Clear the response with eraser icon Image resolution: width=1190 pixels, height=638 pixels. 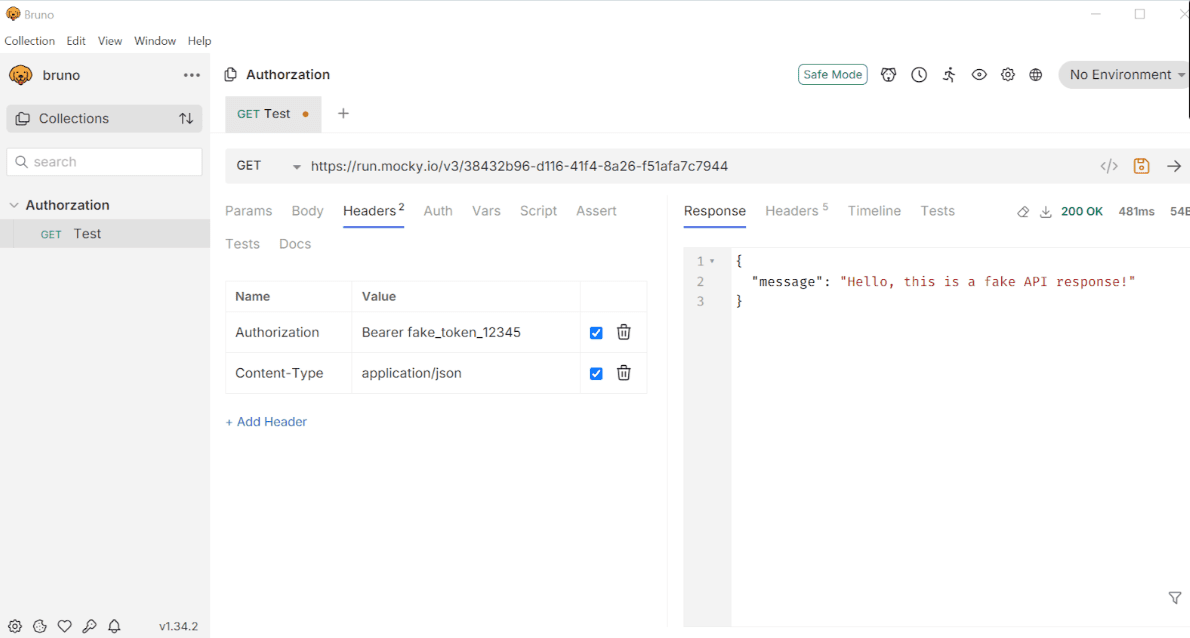click(x=1023, y=212)
